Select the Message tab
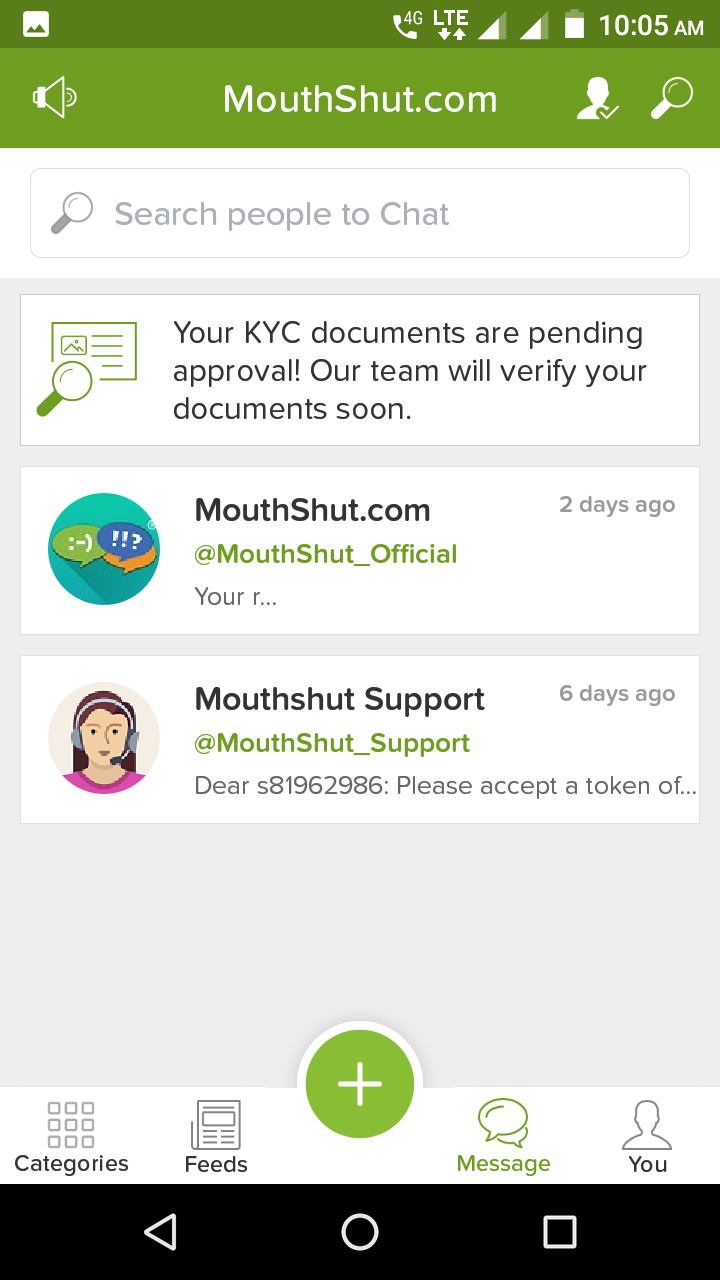 [503, 1137]
